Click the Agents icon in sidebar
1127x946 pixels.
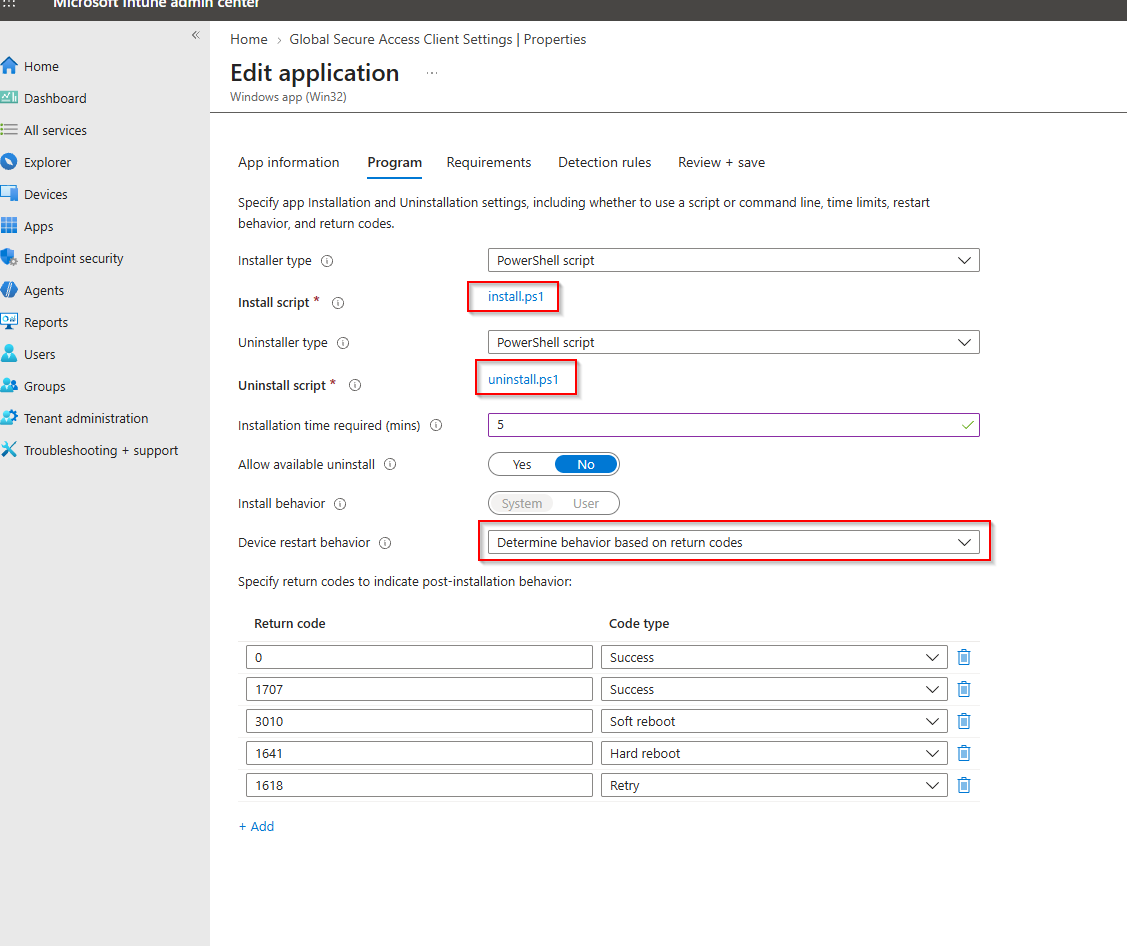point(9,290)
